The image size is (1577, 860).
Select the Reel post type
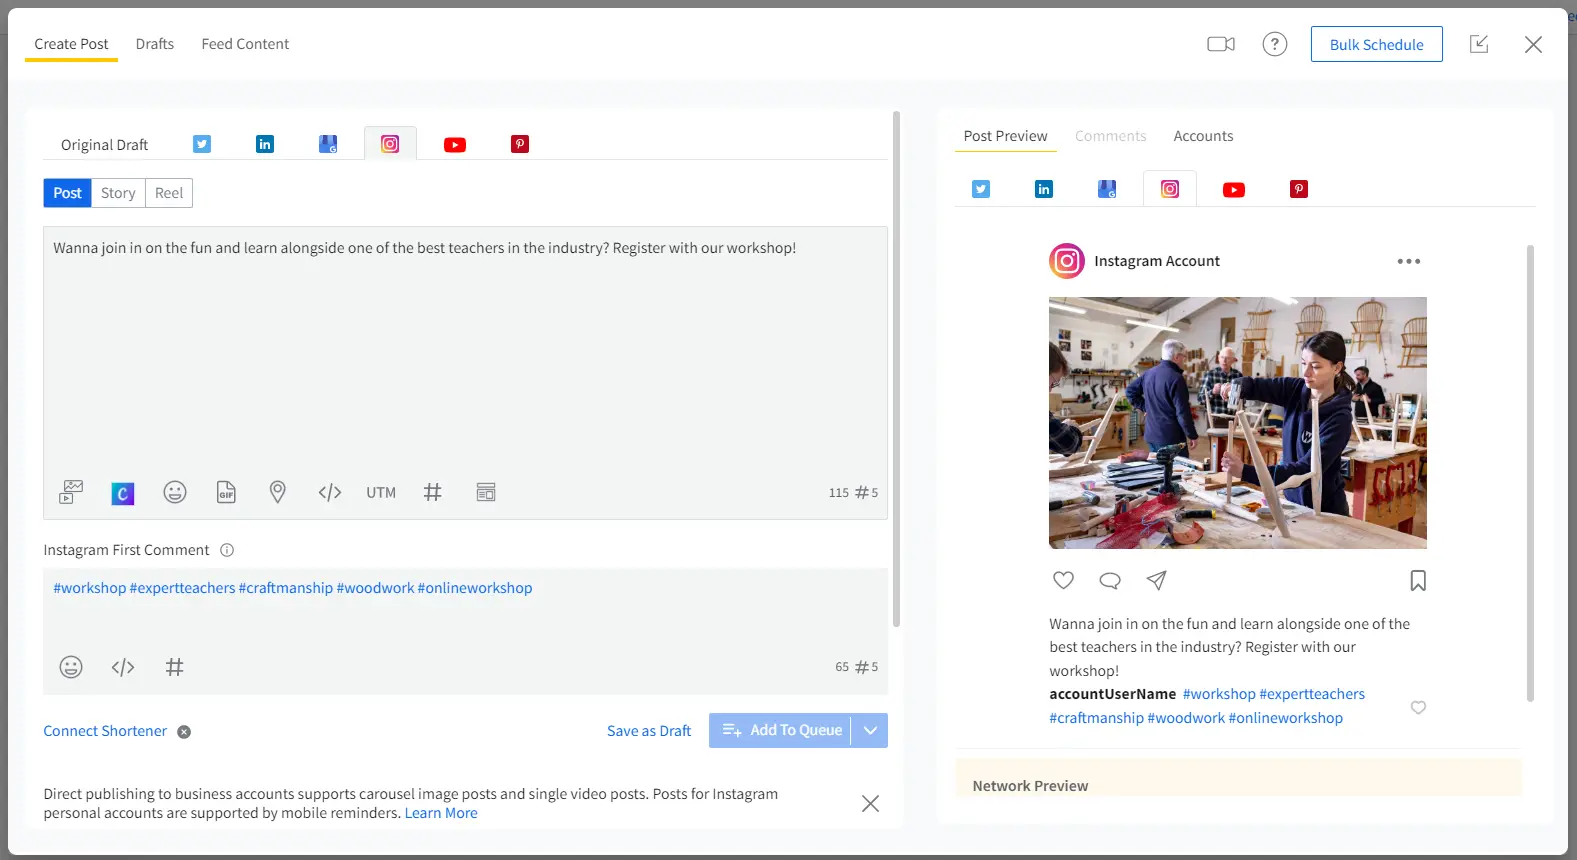click(169, 193)
